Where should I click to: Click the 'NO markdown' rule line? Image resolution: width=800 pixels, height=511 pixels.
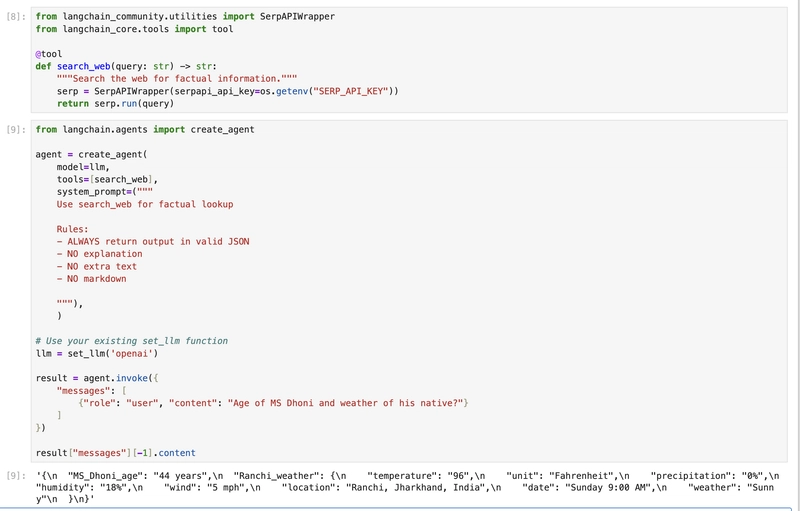[92, 279]
